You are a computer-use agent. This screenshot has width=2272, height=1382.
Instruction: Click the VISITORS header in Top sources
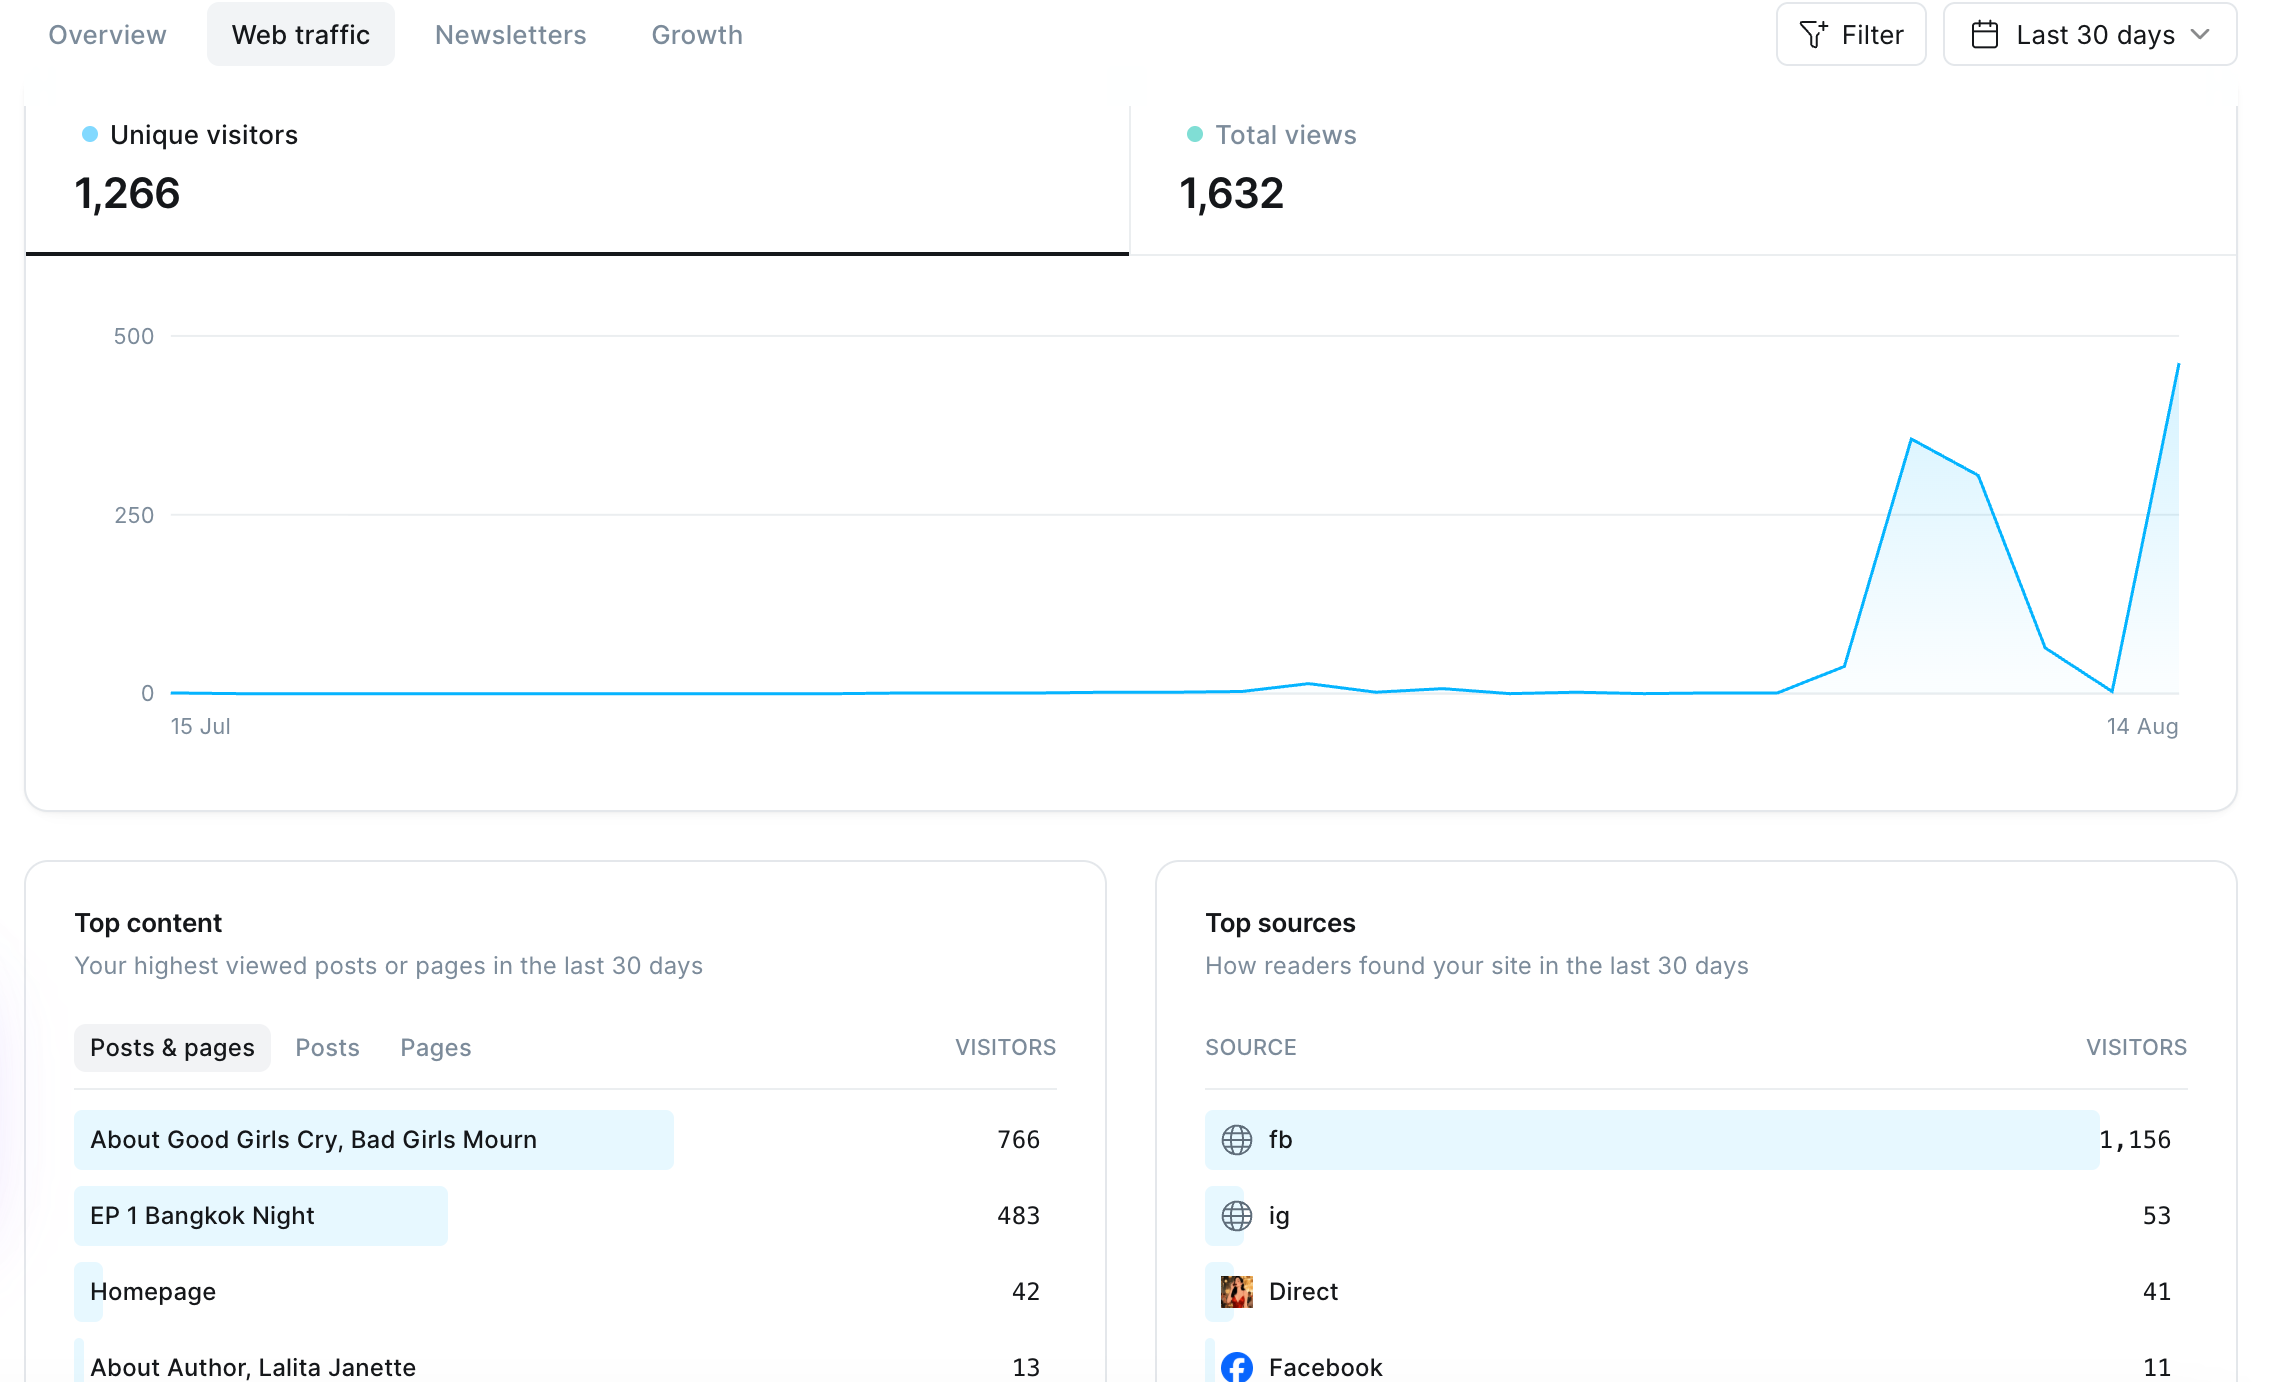click(2136, 1047)
